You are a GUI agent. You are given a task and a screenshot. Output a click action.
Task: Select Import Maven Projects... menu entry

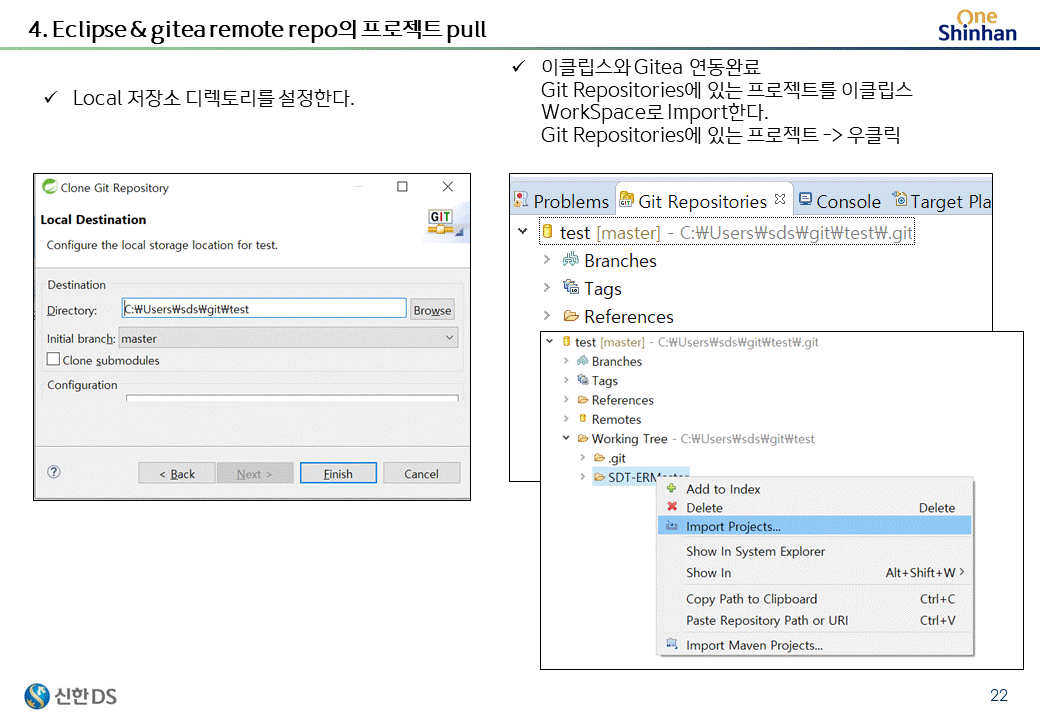(x=814, y=645)
